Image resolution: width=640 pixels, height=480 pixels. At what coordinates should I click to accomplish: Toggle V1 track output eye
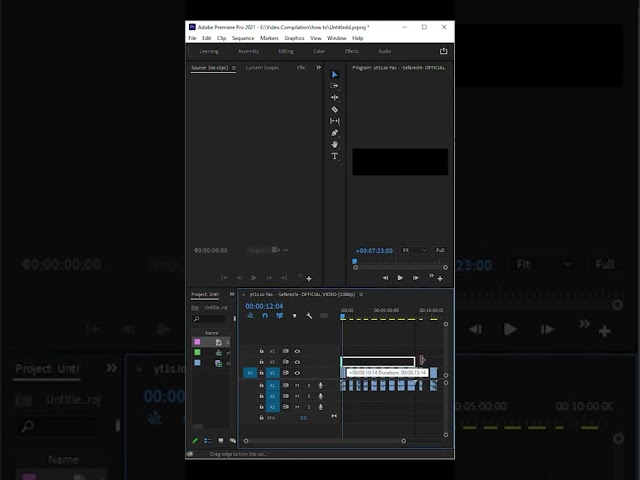coord(297,373)
